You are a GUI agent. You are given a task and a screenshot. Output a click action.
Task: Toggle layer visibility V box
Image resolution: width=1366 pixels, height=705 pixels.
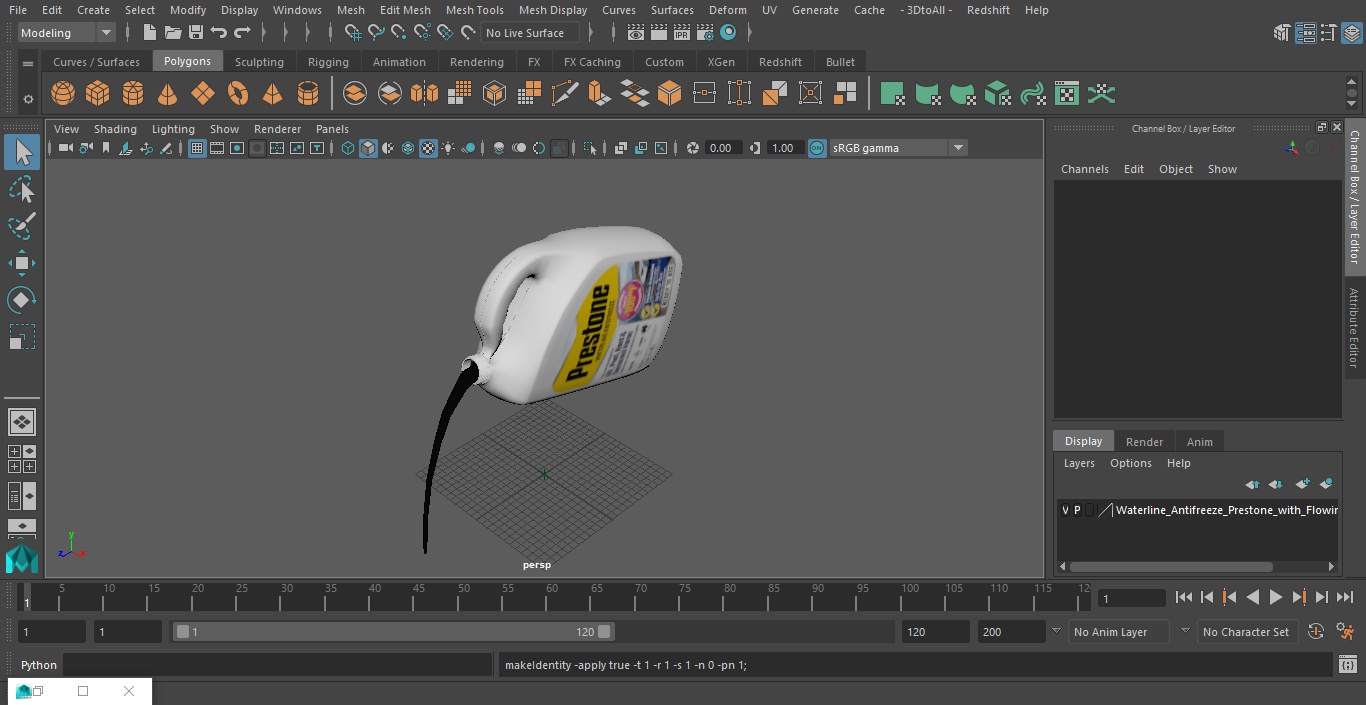point(1065,510)
